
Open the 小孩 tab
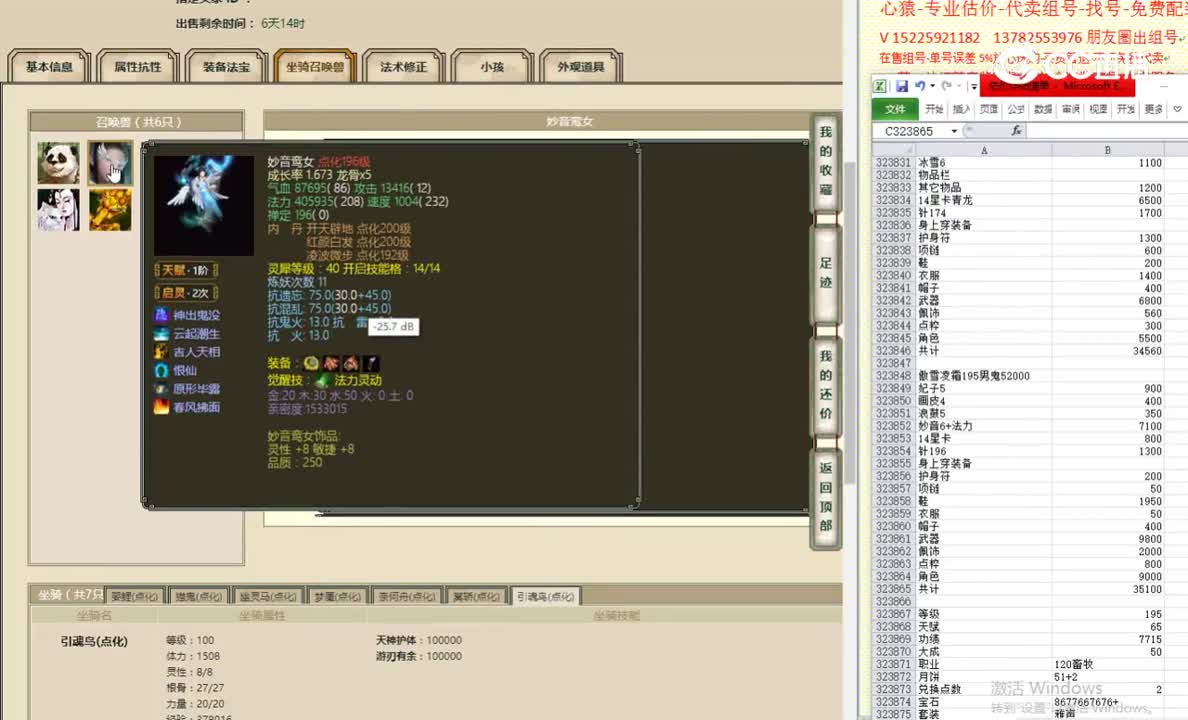click(492, 67)
